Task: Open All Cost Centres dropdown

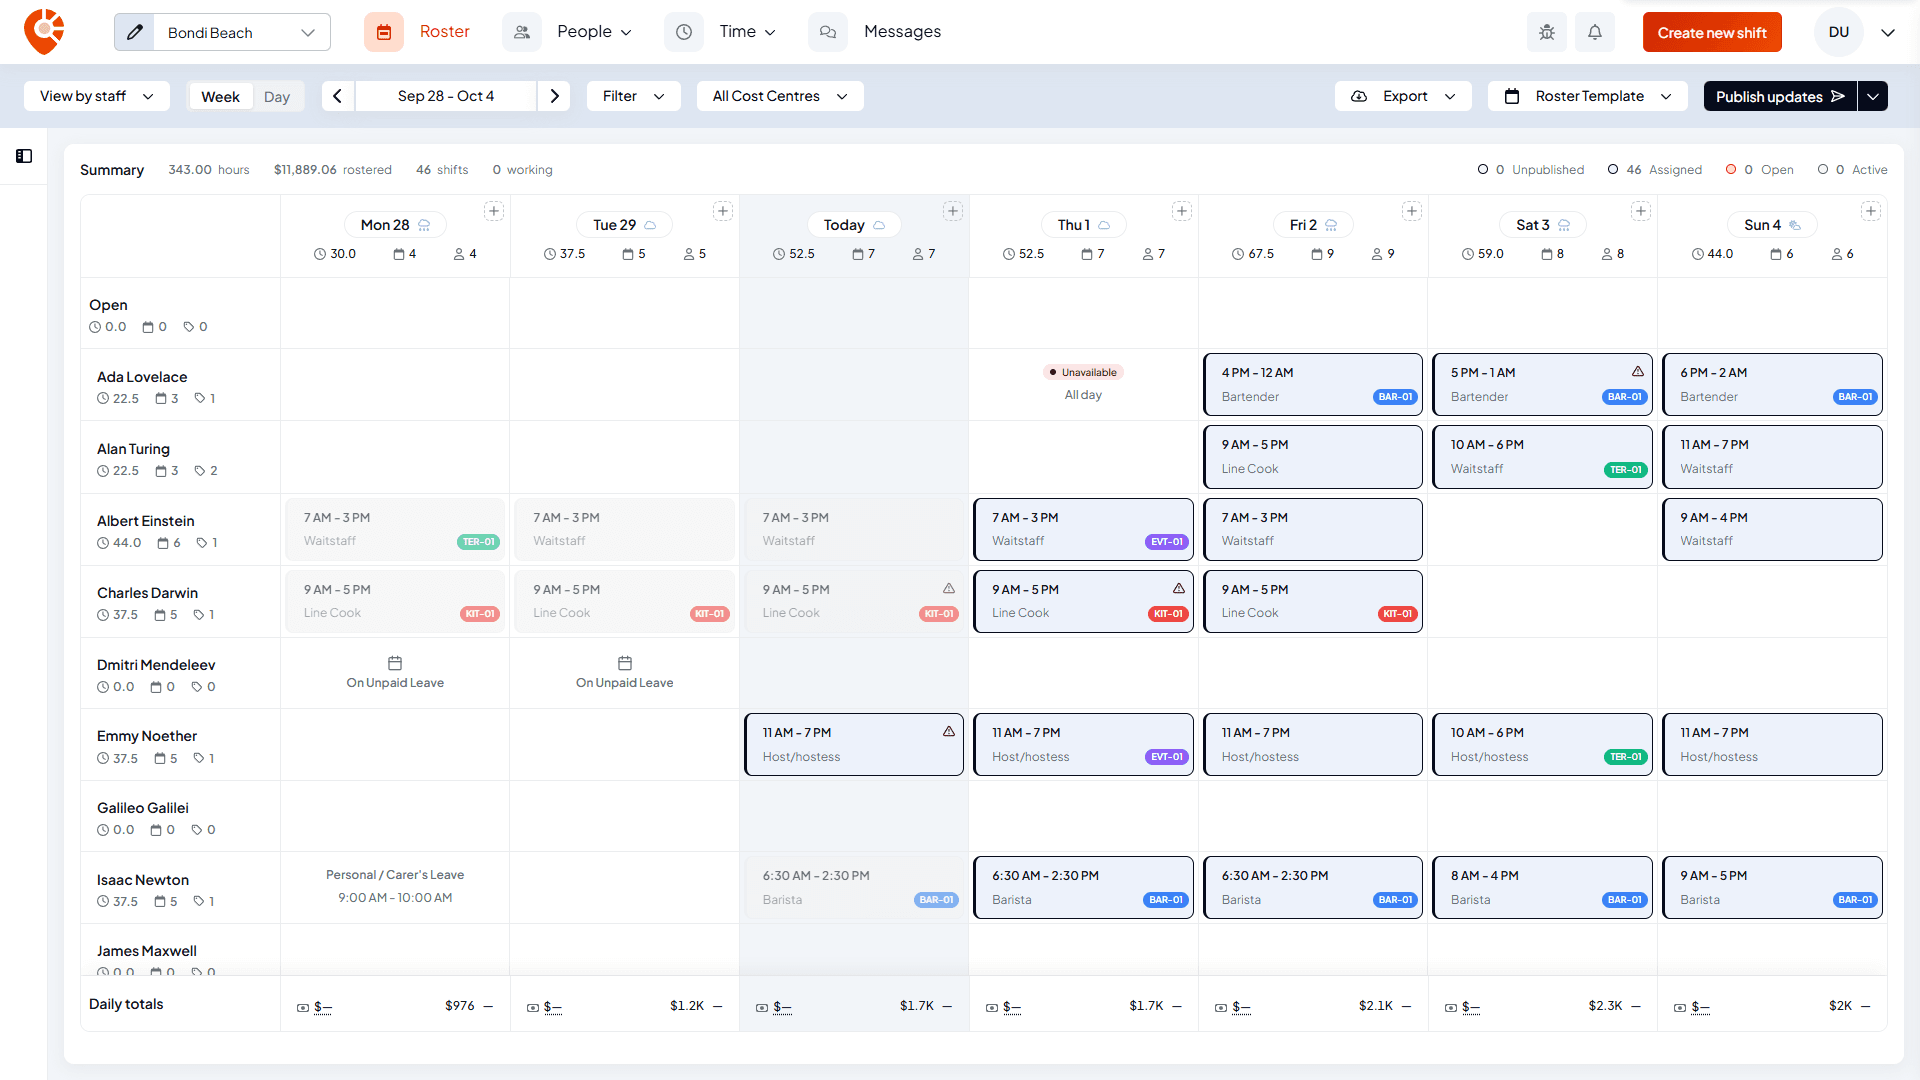Action: coord(780,96)
